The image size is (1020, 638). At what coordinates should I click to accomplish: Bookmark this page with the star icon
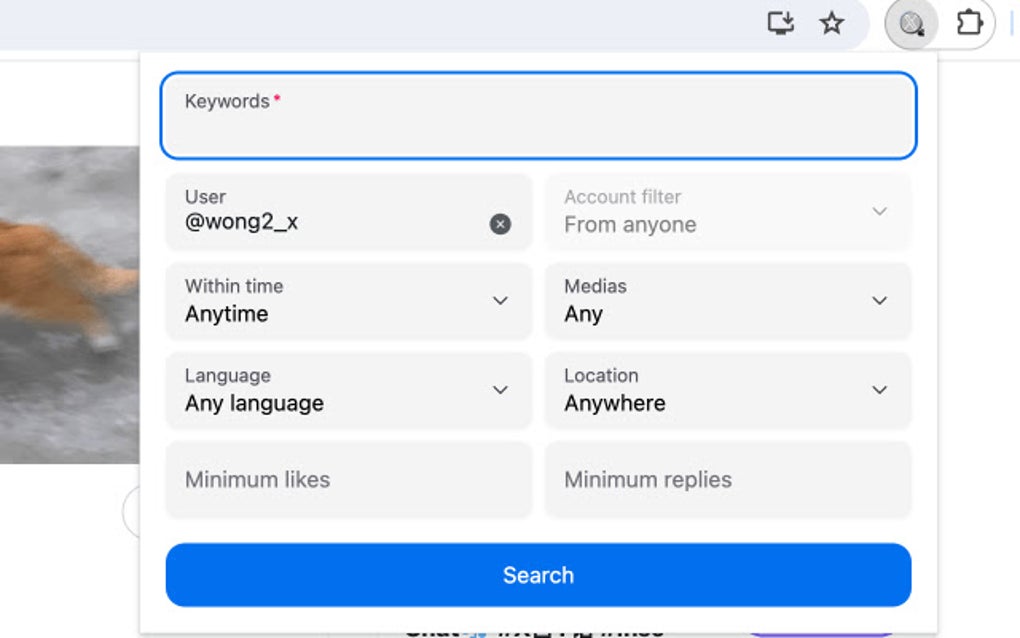click(832, 23)
